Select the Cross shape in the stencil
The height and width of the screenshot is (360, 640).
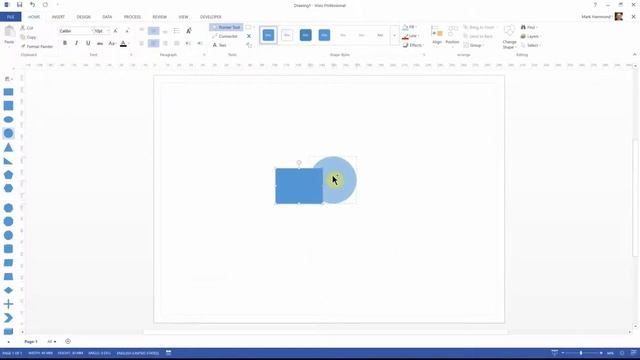coord(8,304)
